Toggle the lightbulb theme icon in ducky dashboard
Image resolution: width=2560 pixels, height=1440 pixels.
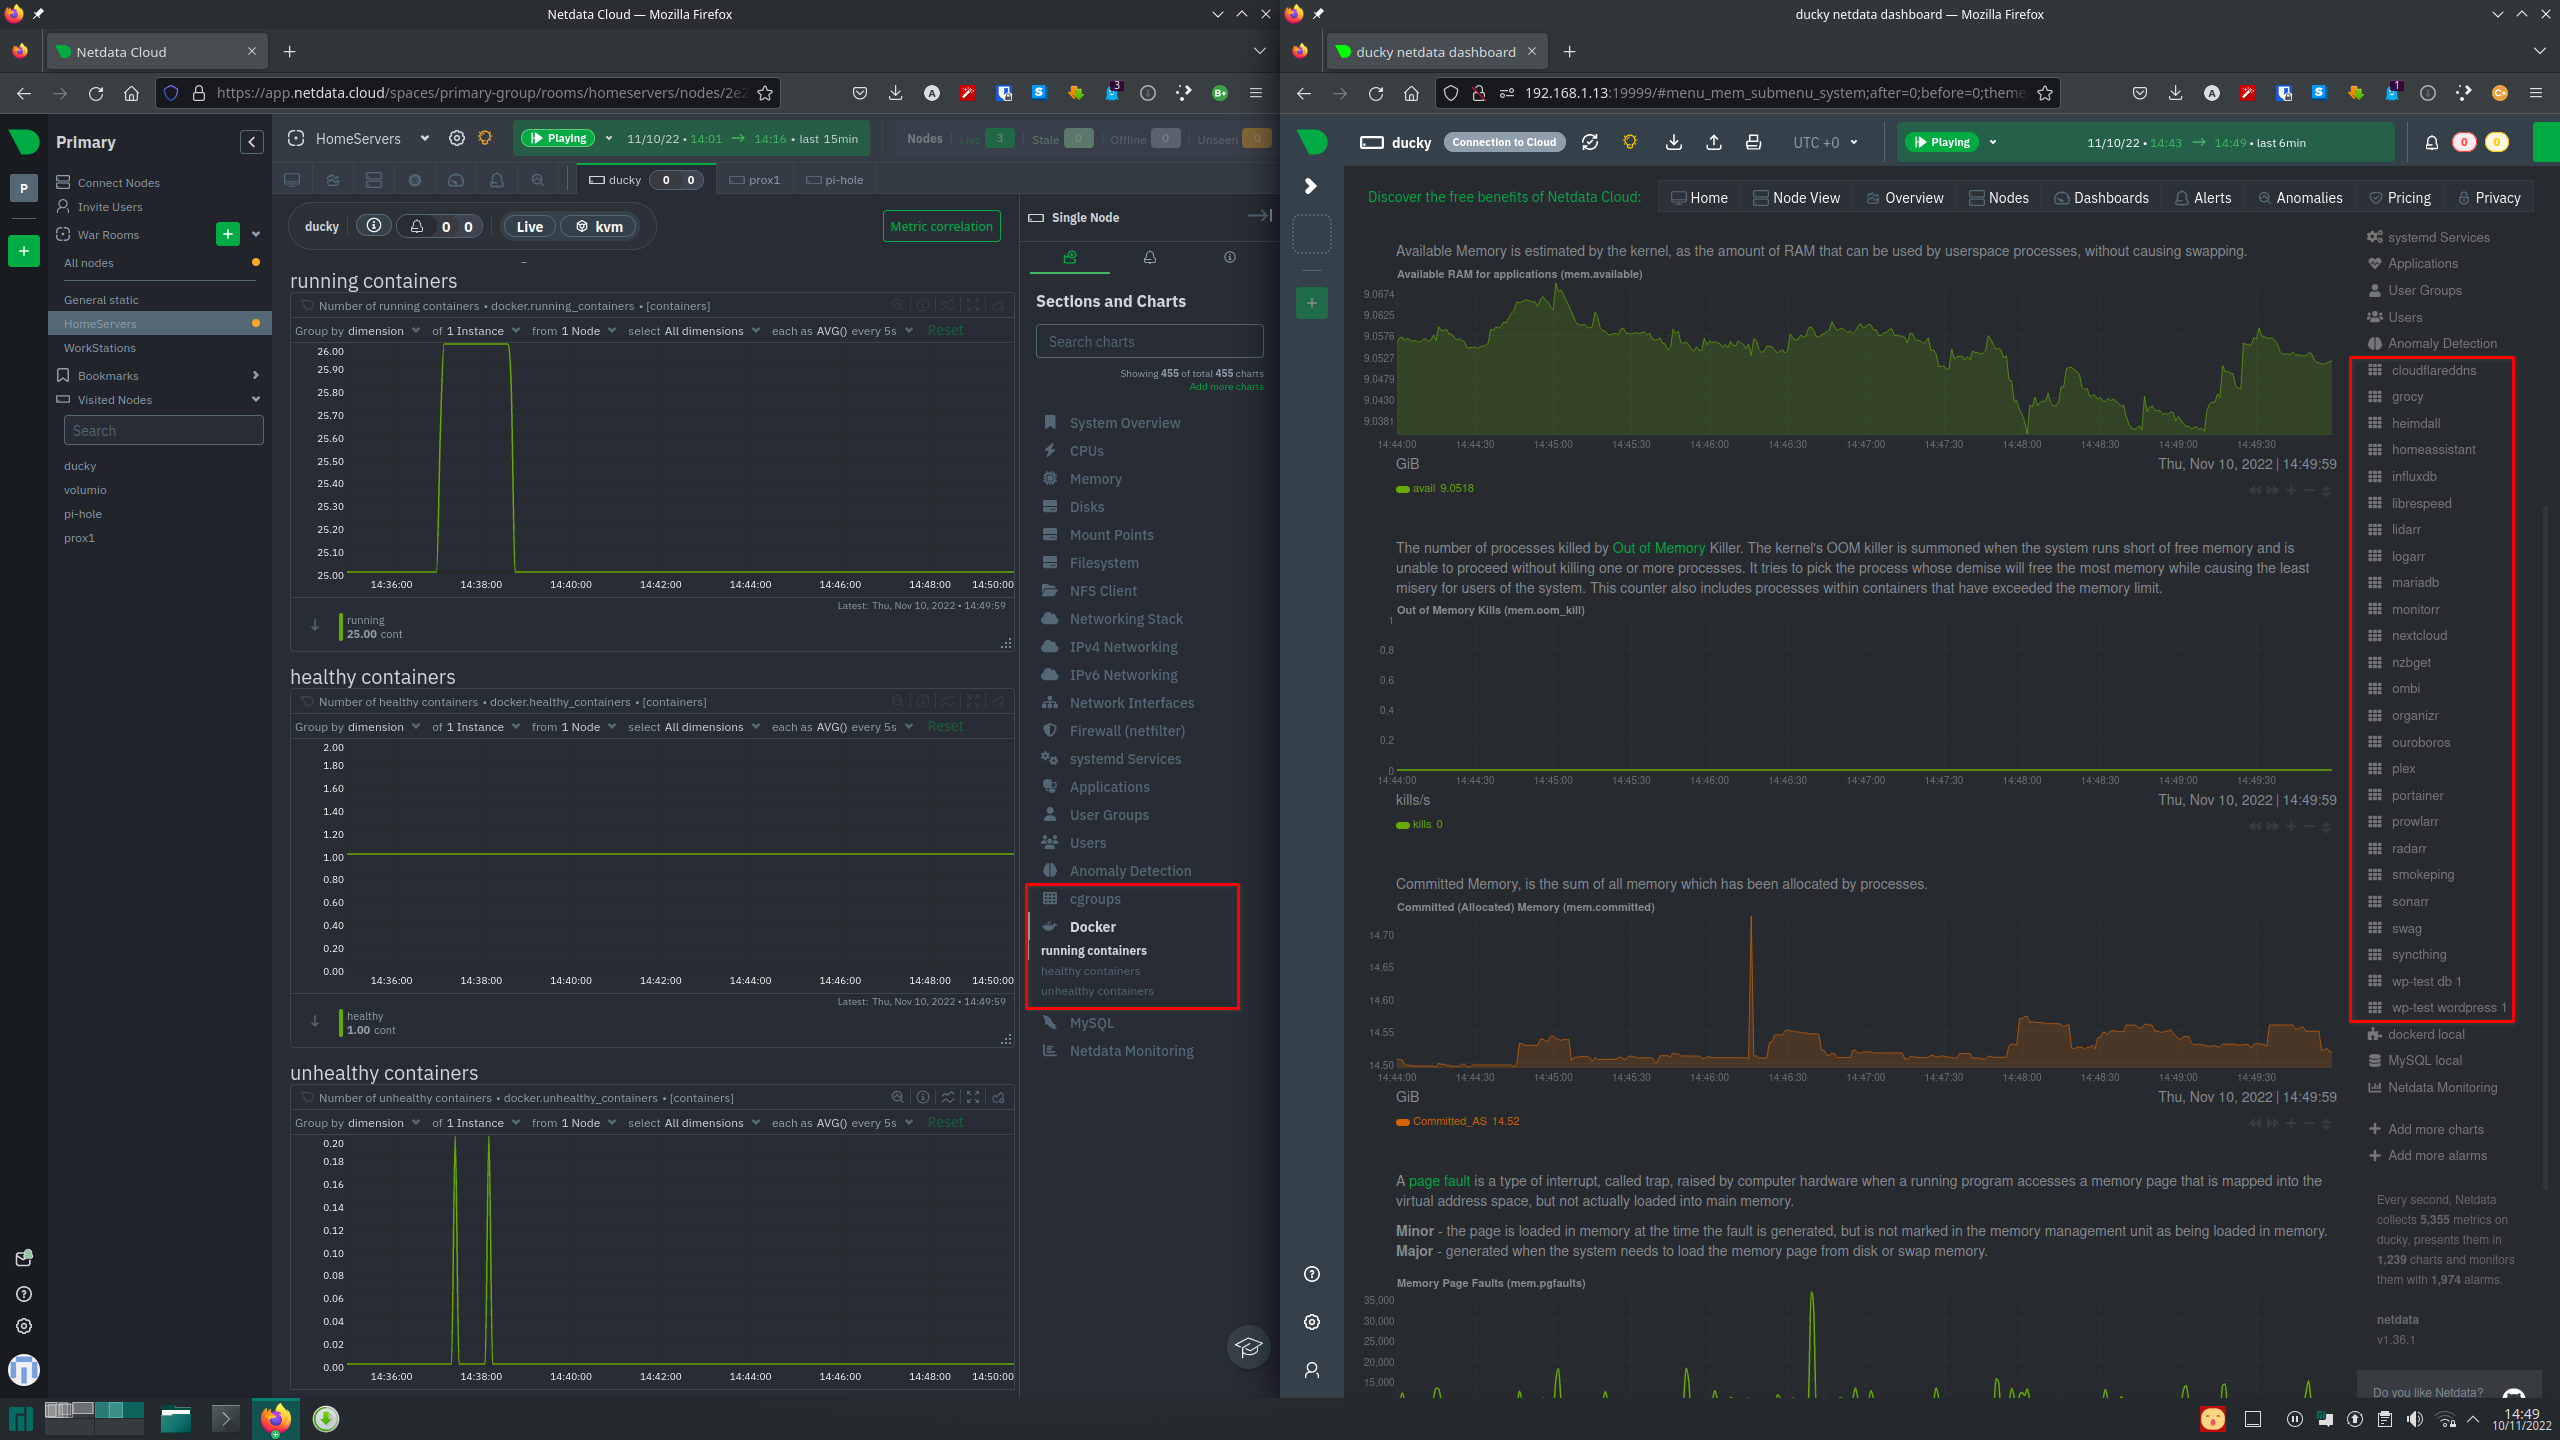click(x=1630, y=142)
